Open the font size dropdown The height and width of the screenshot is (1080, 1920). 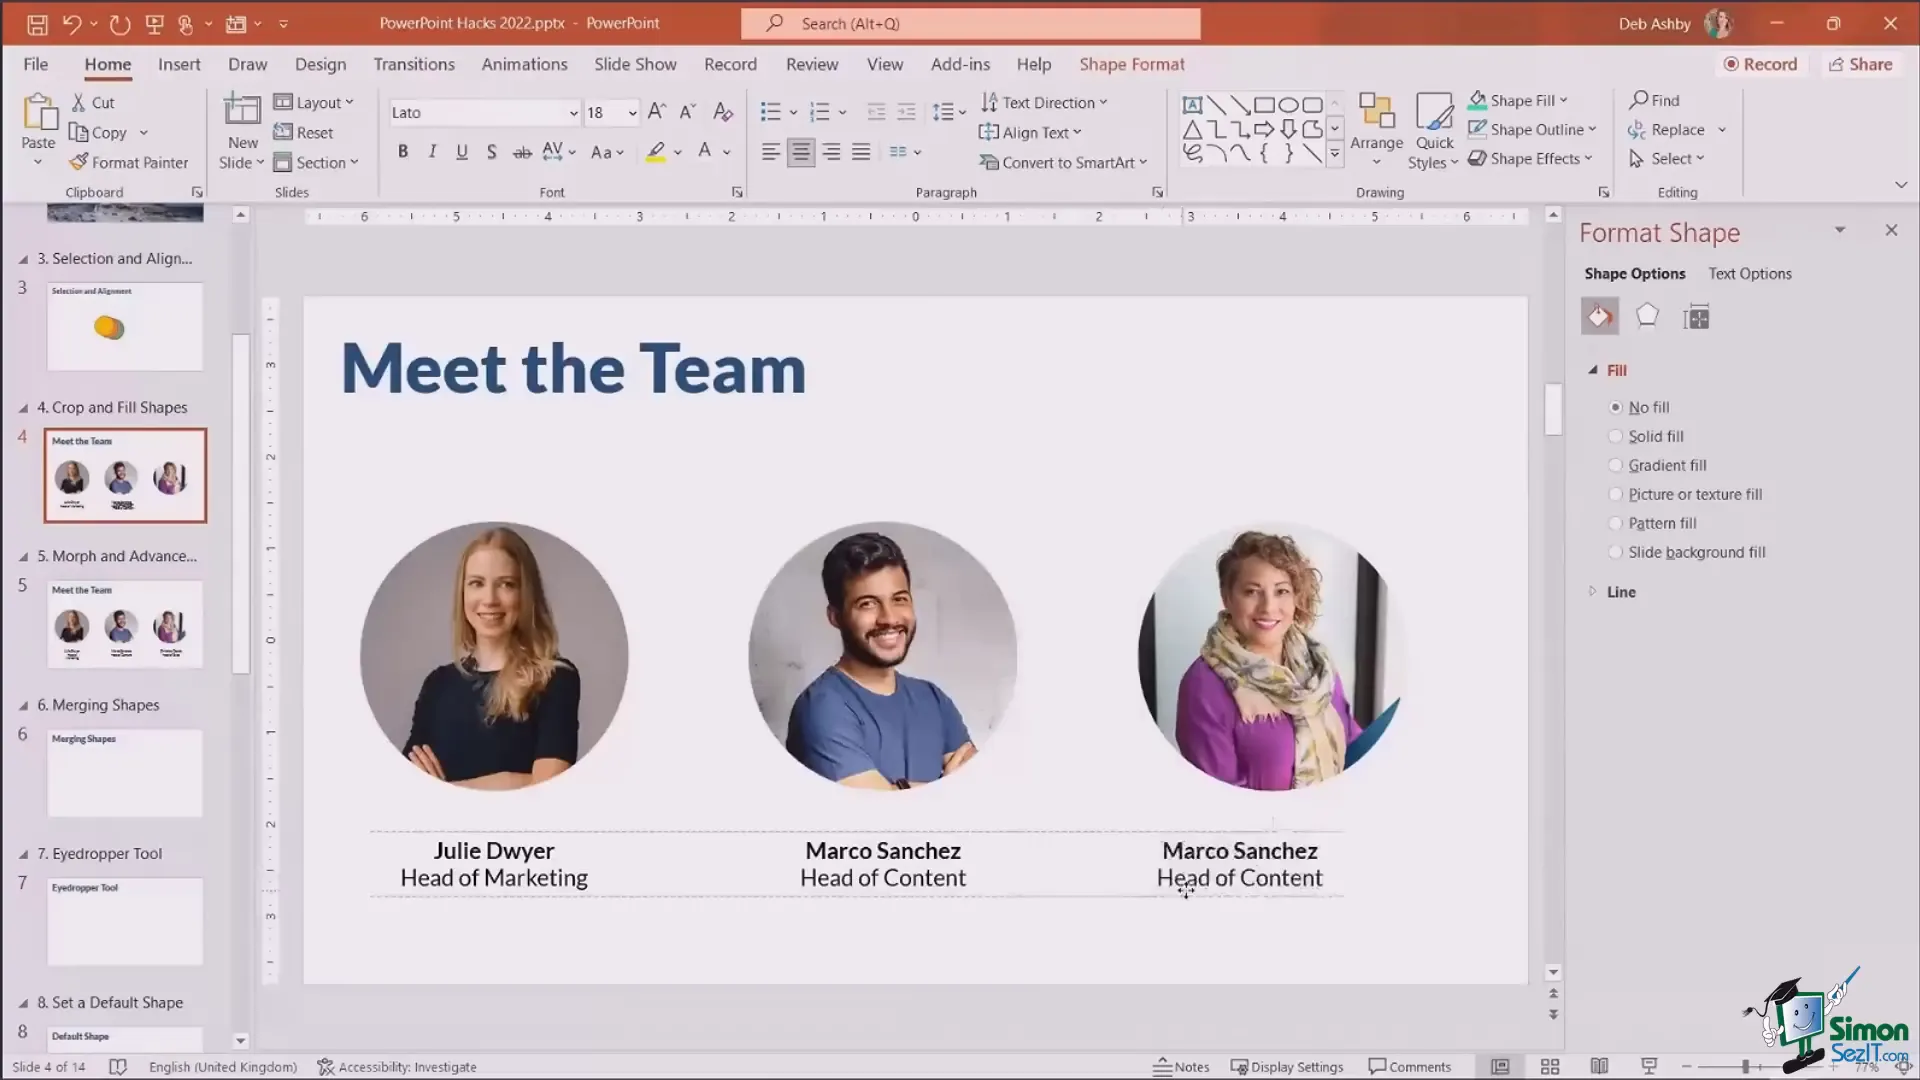click(632, 113)
